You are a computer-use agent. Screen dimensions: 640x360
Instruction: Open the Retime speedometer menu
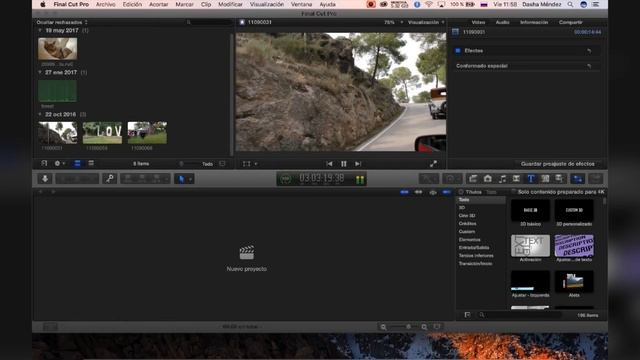click(452, 178)
